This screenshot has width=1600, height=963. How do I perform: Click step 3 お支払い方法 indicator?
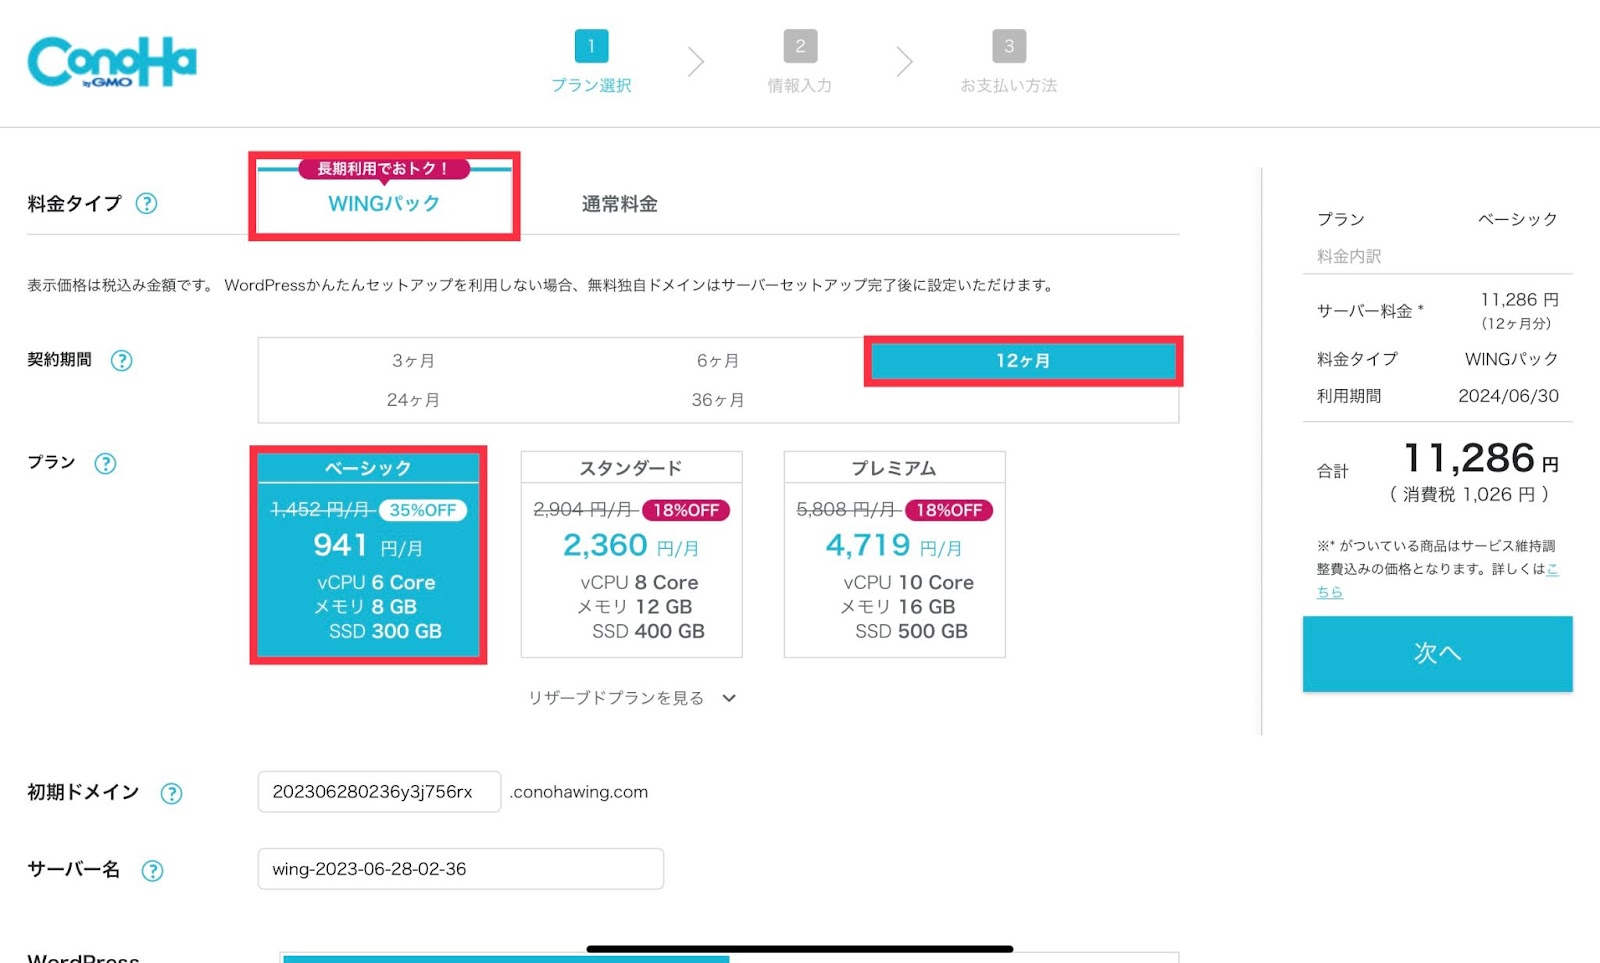coord(1008,62)
